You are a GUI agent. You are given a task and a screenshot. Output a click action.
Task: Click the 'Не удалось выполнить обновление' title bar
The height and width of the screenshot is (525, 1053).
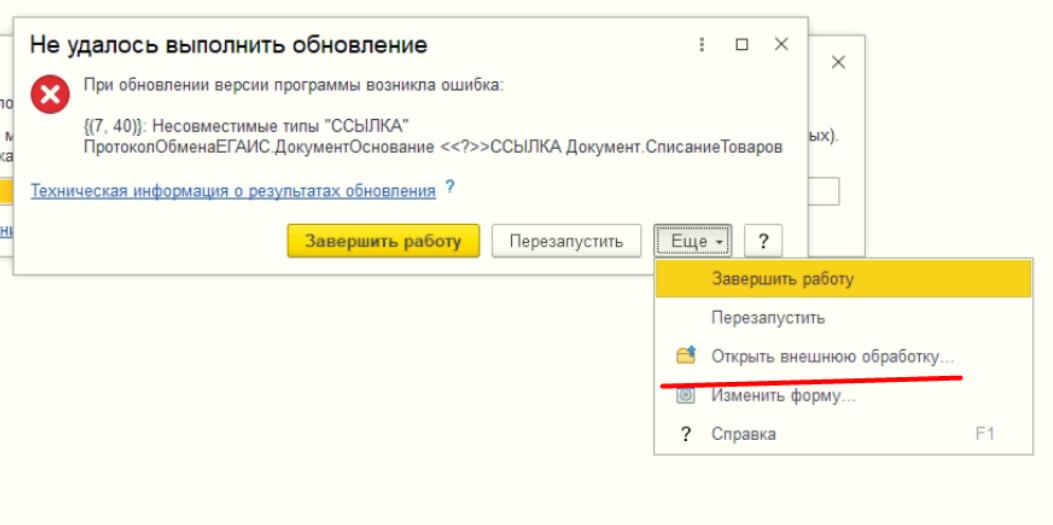point(229,45)
